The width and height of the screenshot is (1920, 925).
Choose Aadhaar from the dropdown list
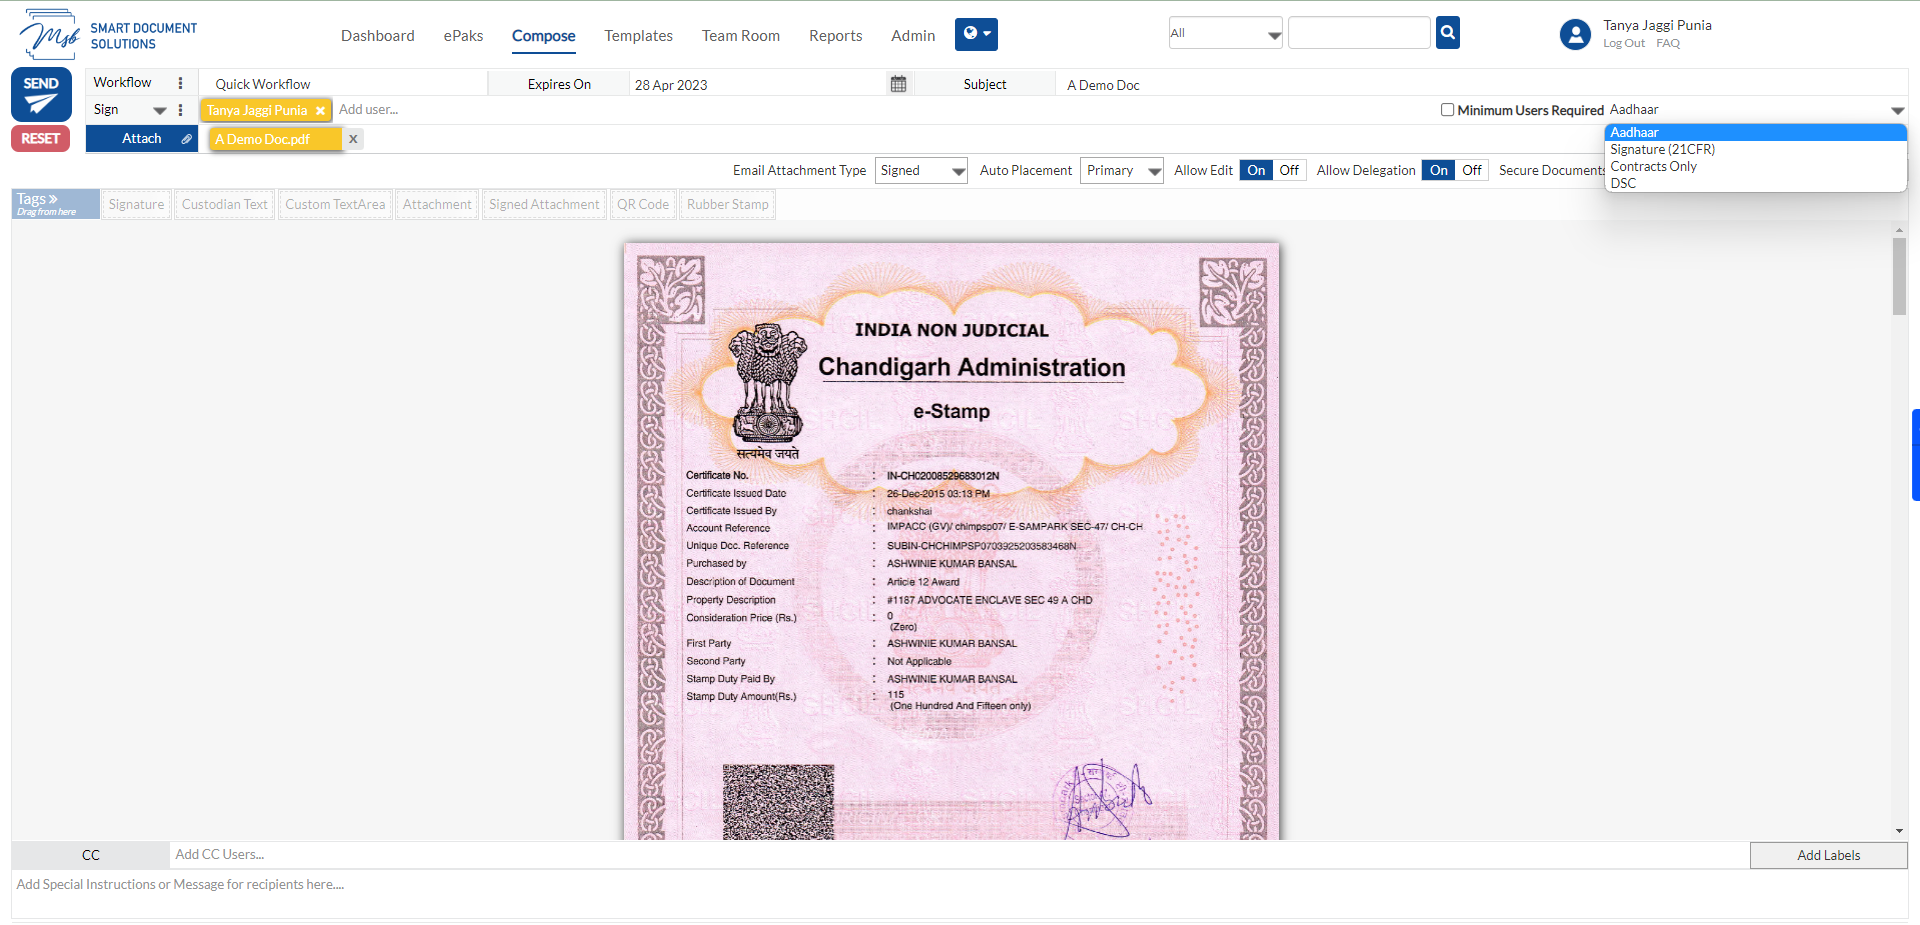coord(1756,132)
